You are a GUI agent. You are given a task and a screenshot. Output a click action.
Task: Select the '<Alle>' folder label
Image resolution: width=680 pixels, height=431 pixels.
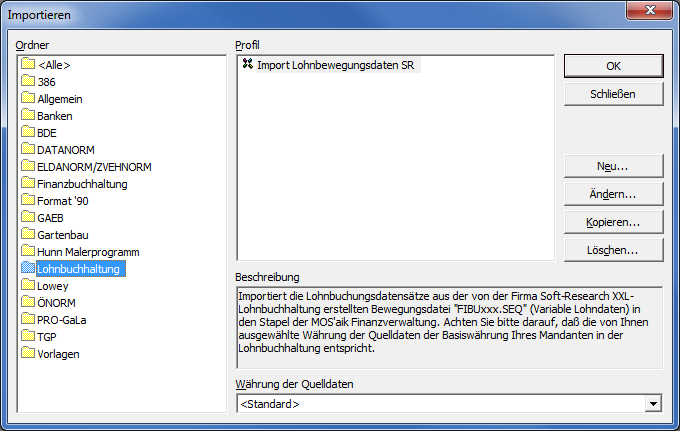click(x=54, y=65)
